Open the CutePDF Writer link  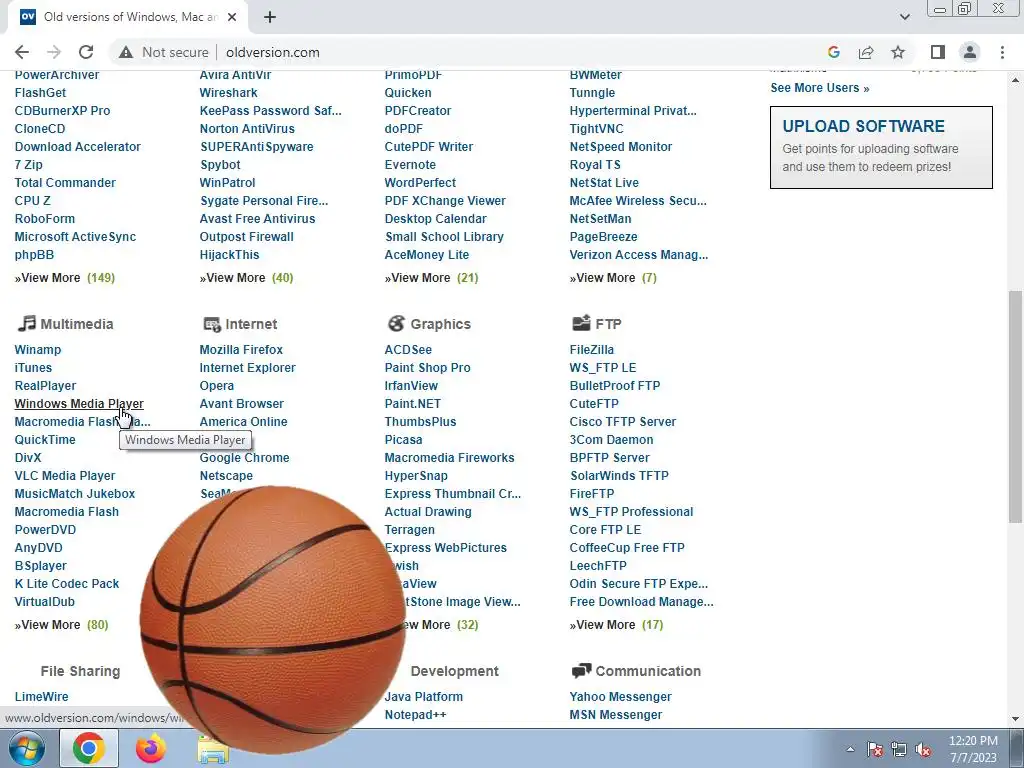(x=429, y=147)
